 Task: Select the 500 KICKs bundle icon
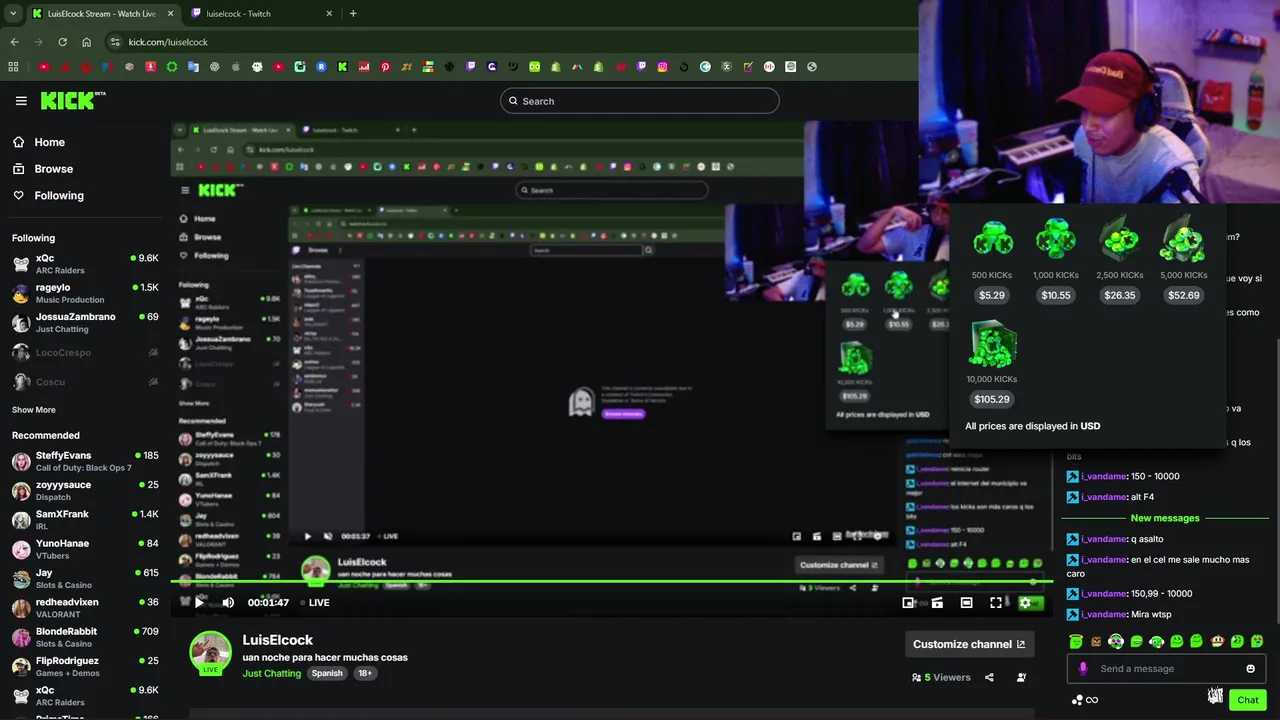point(992,240)
